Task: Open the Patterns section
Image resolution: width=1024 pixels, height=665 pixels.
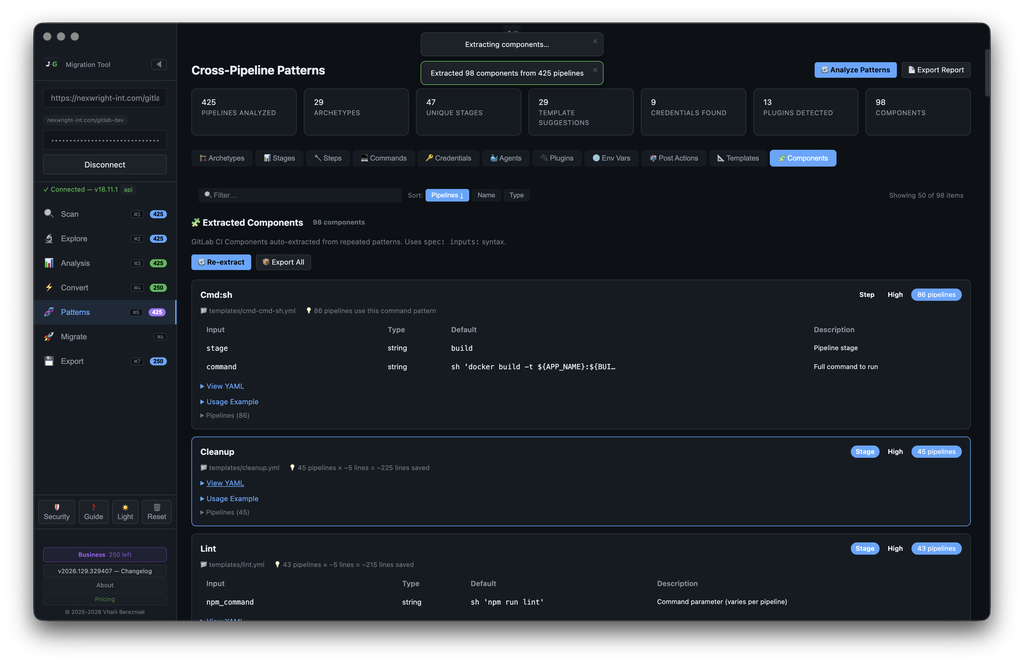Action: pos(104,312)
